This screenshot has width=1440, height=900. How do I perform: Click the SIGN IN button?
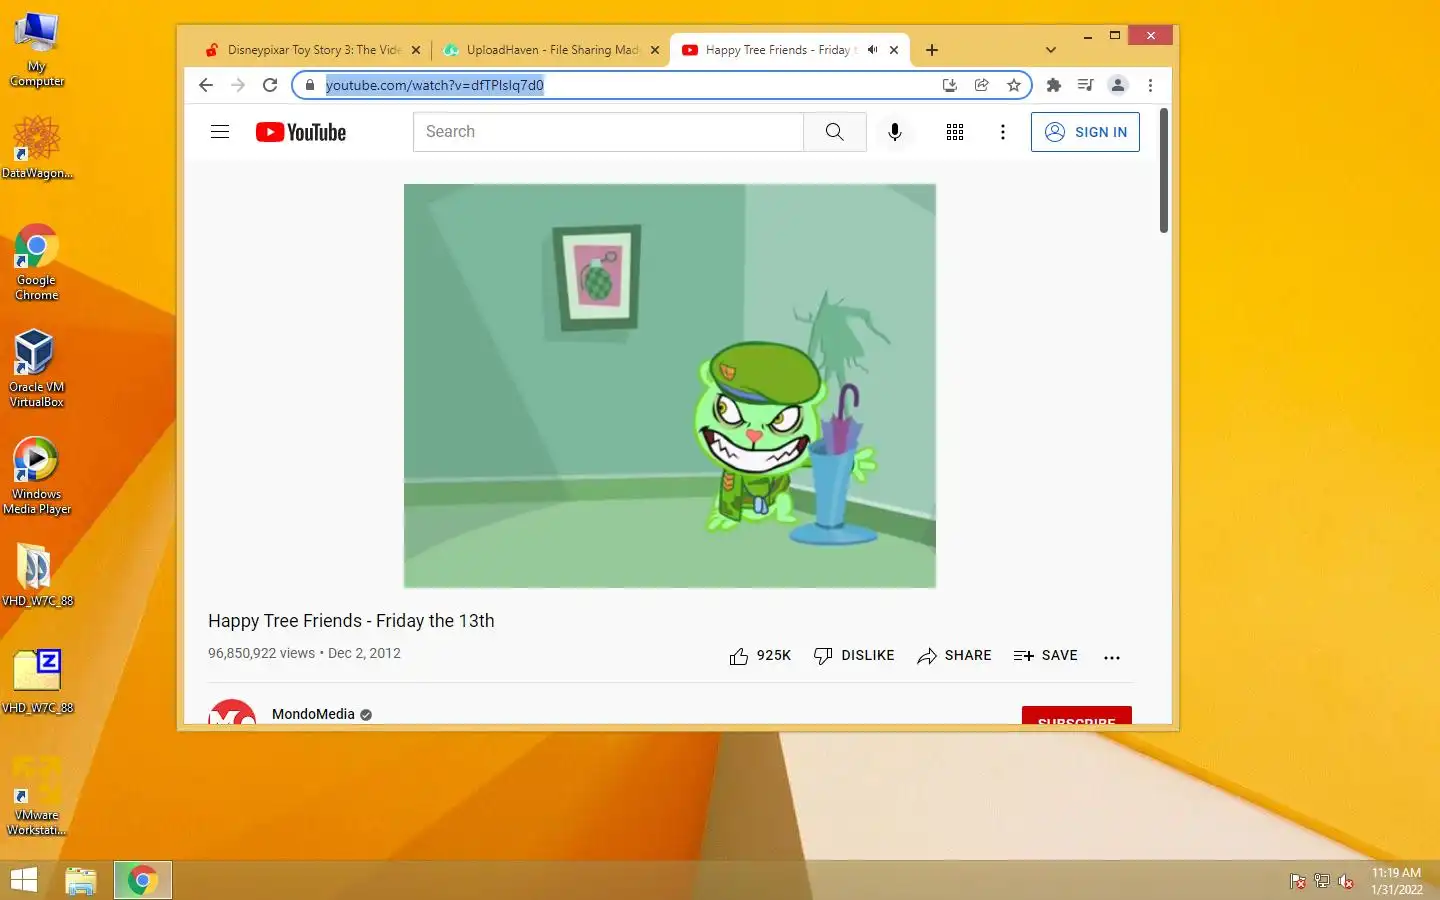[x=1085, y=132]
